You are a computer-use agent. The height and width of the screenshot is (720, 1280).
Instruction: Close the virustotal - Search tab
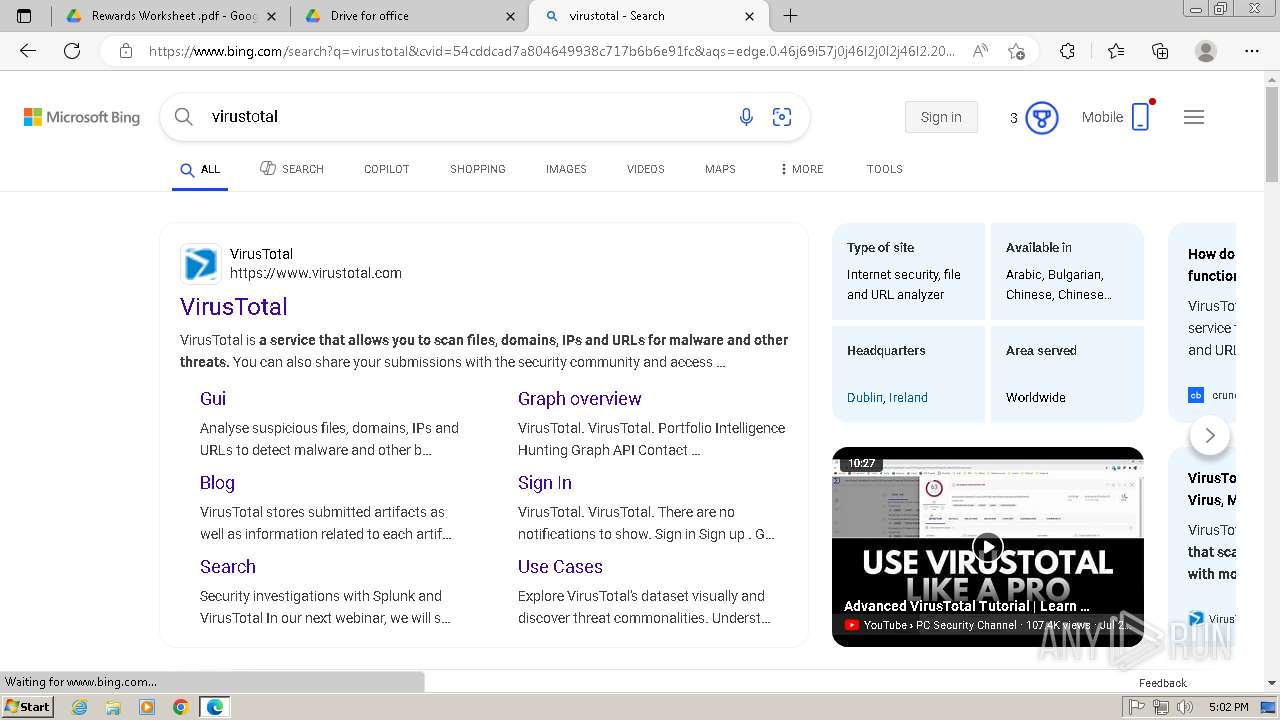750,16
